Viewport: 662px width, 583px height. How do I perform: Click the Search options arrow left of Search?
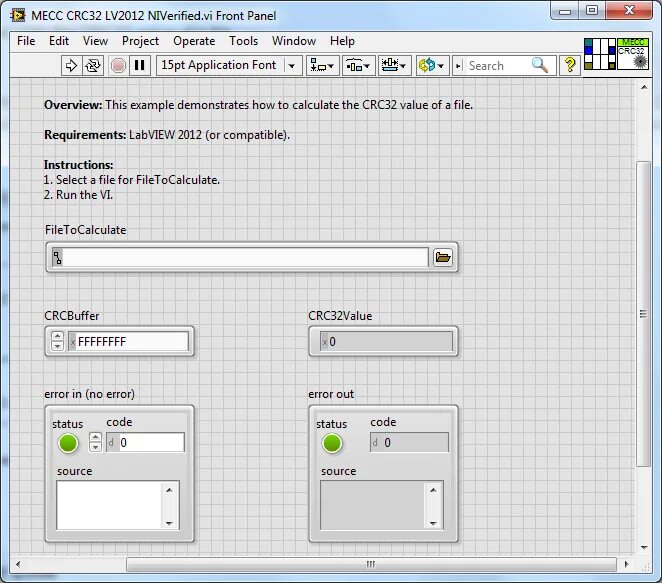coord(458,66)
